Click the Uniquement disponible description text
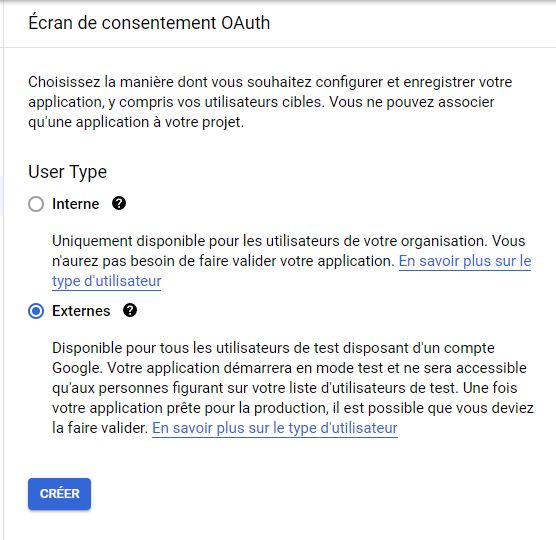Screen dimensions: 556x540 point(291,261)
